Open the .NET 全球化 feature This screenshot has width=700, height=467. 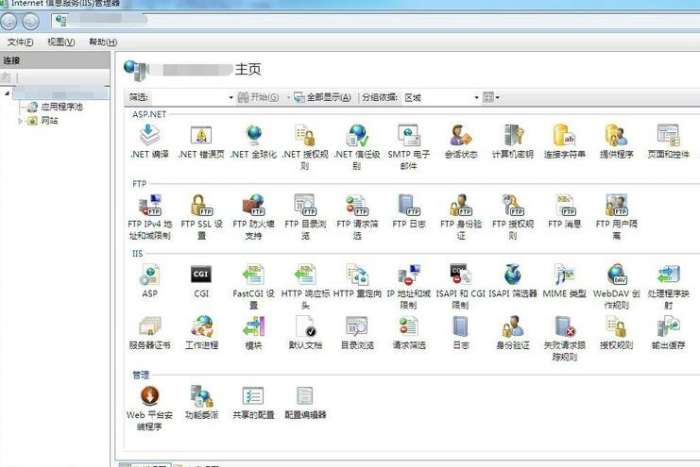[x=254, y=142]
